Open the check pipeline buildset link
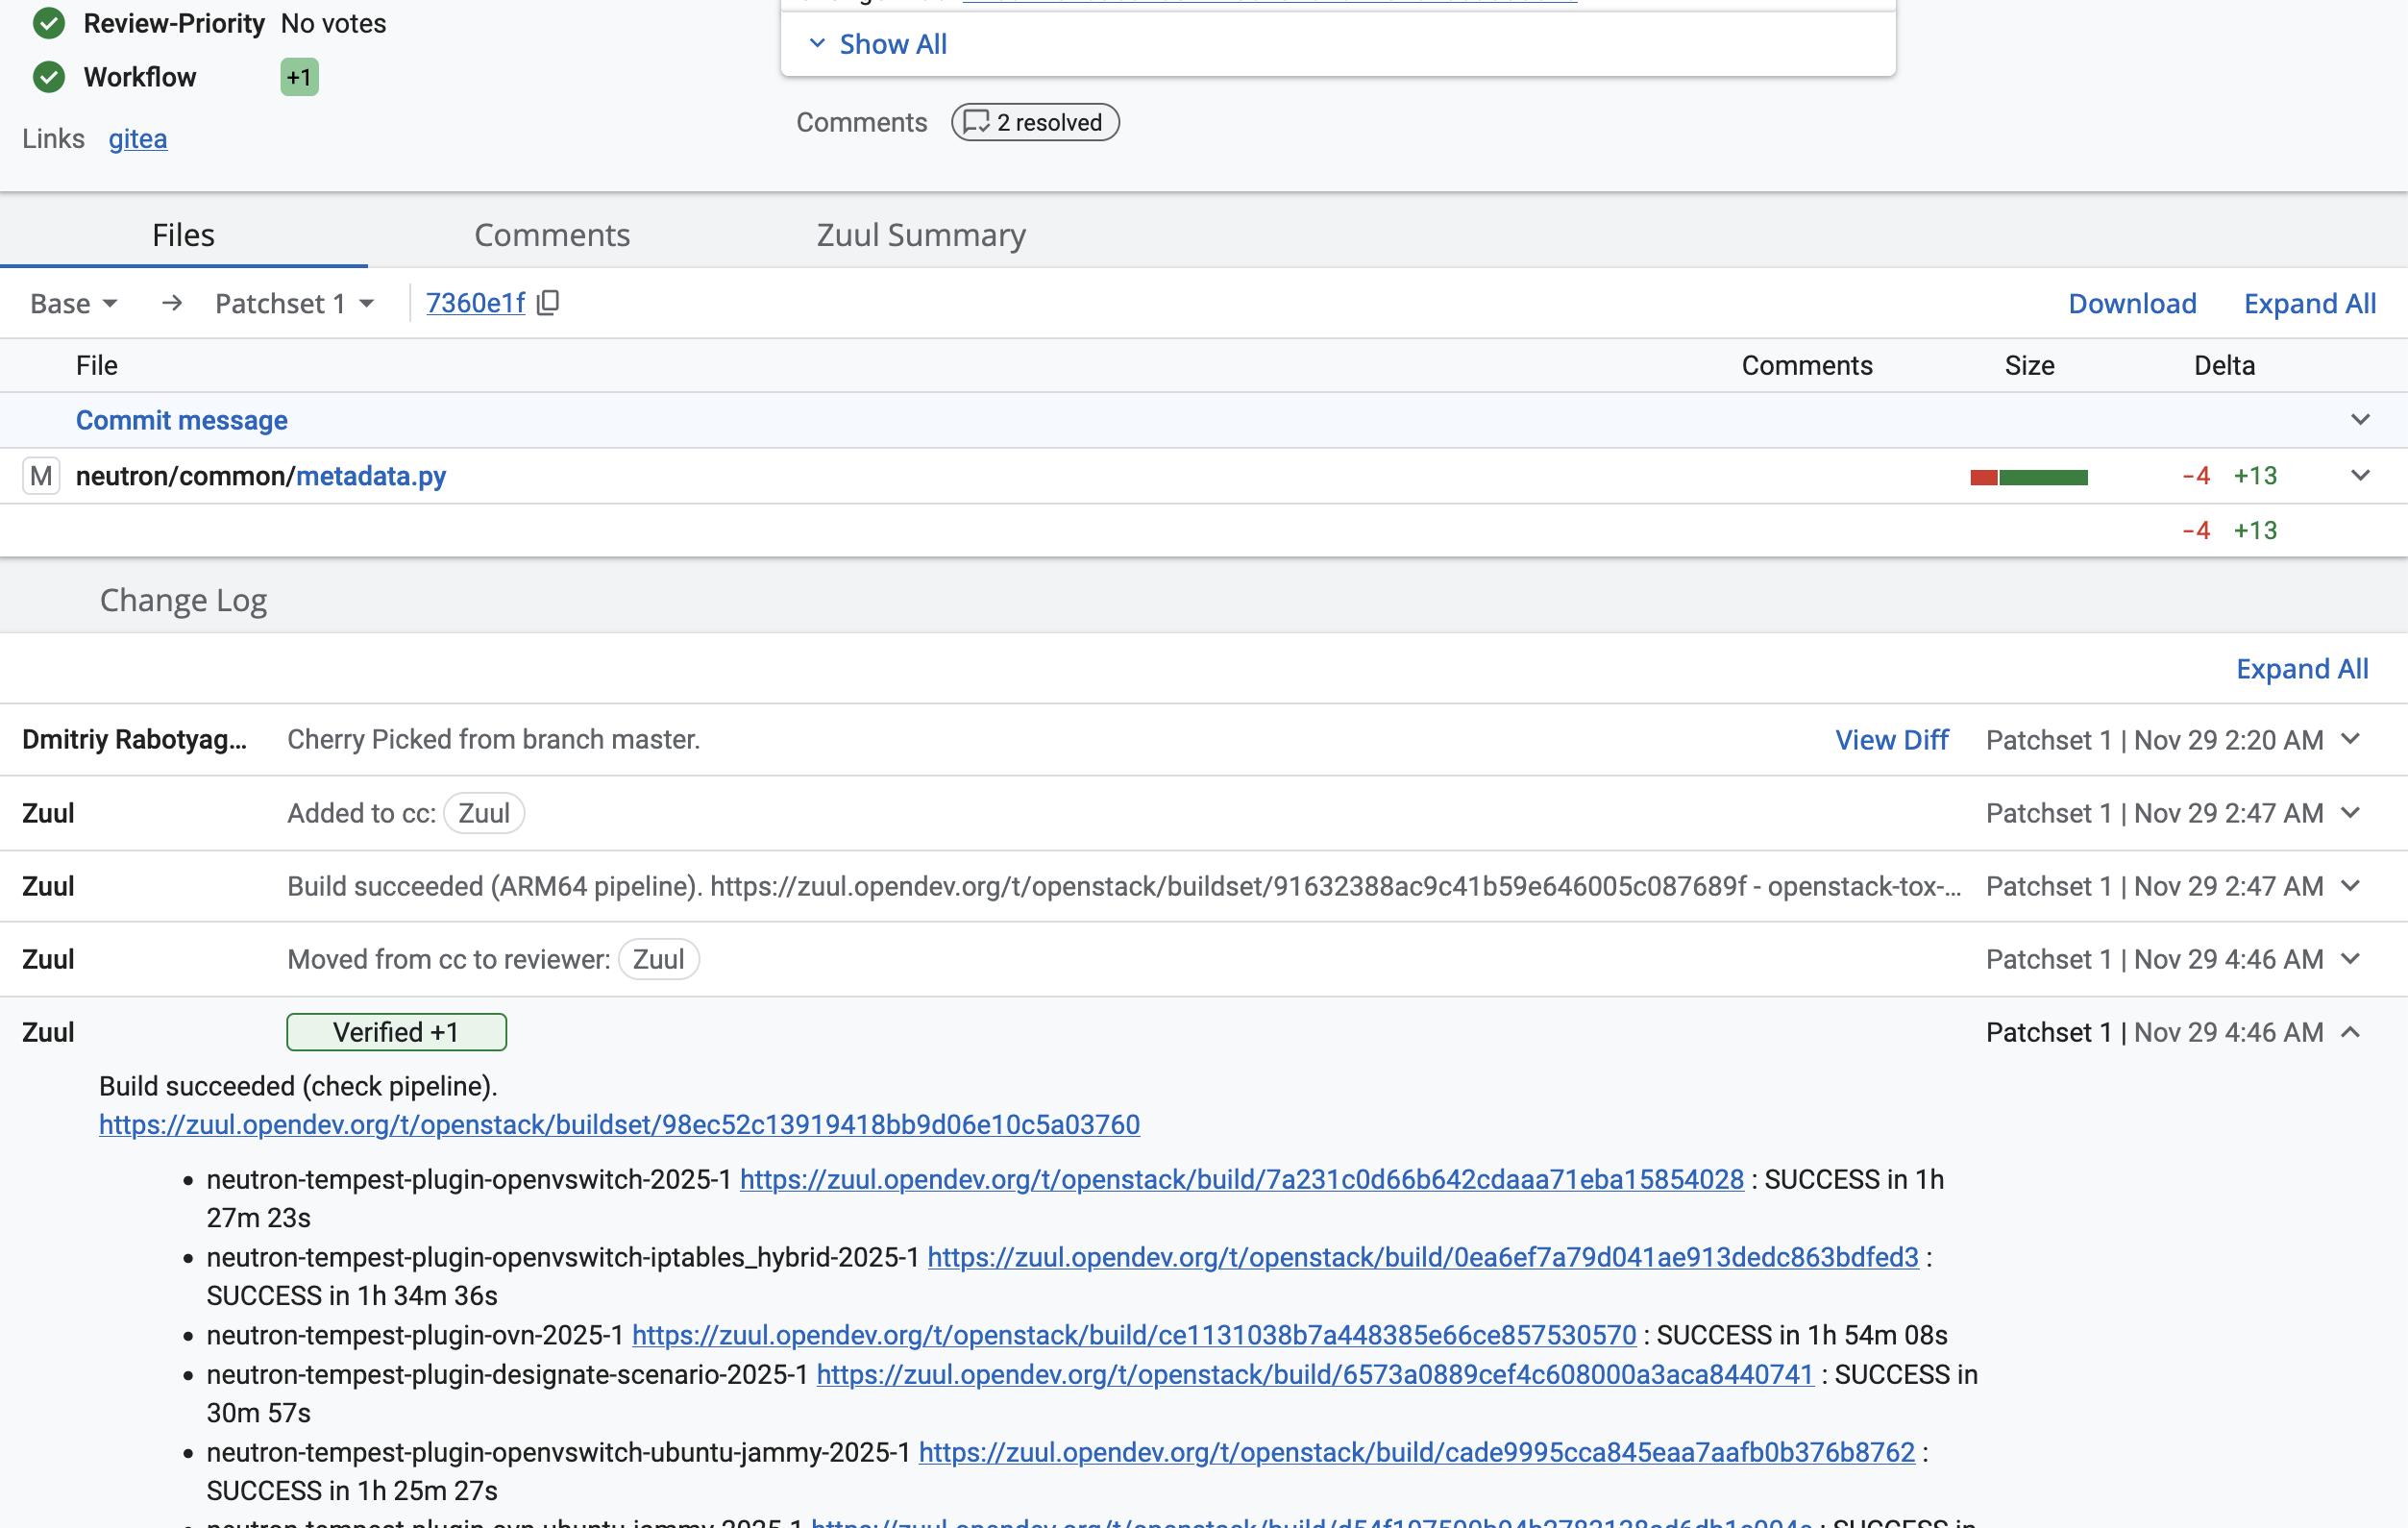Viewport: 2408px width, 1528px height. [619, 1125]
